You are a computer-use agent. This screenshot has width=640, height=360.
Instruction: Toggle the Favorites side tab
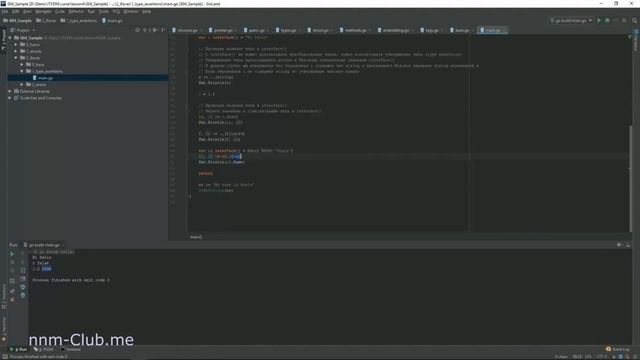tap(4, 329)
